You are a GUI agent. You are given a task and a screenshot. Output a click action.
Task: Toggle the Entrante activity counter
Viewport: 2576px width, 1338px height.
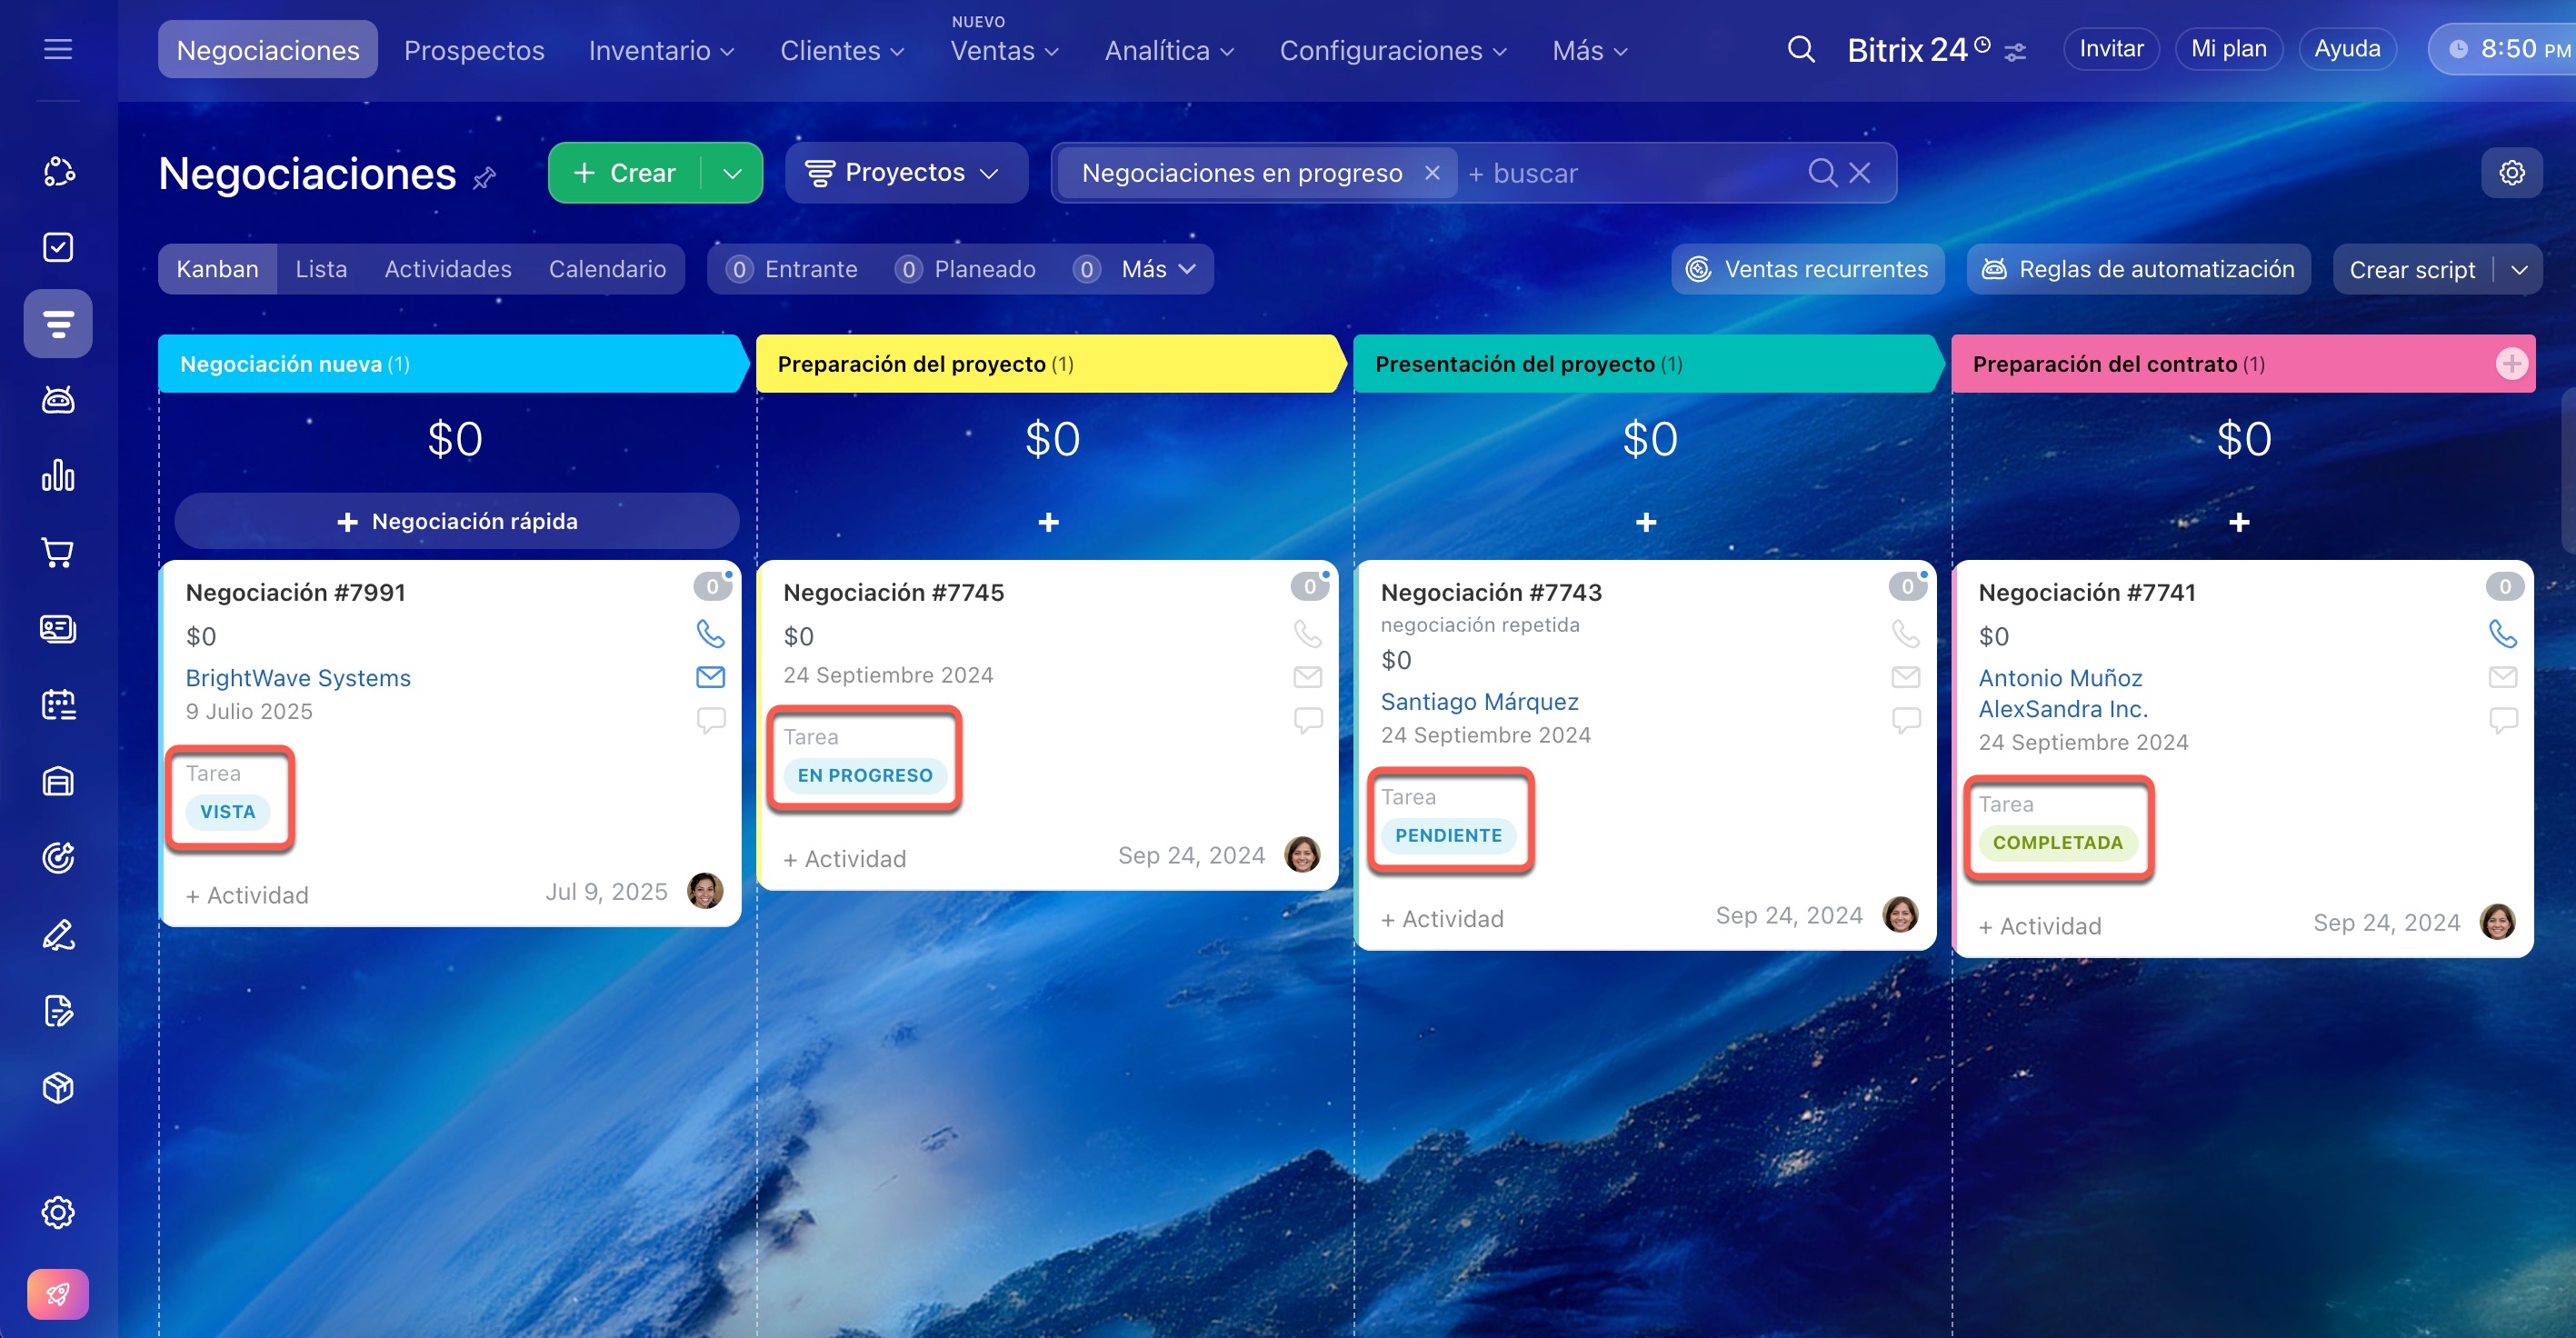tap(792, 269)
